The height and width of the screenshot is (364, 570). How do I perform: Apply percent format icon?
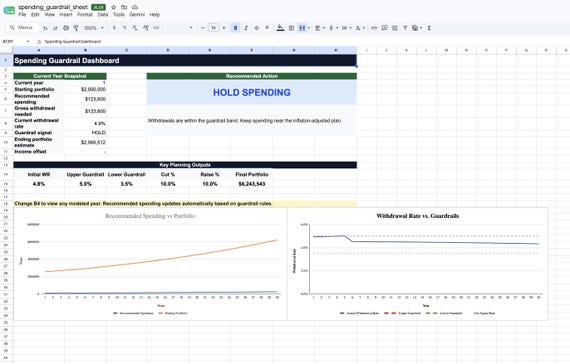[x=124, y=28]
